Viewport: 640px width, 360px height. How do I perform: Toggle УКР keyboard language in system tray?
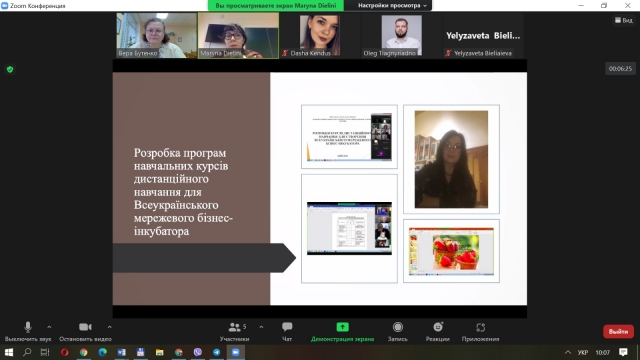click(583, 352)
